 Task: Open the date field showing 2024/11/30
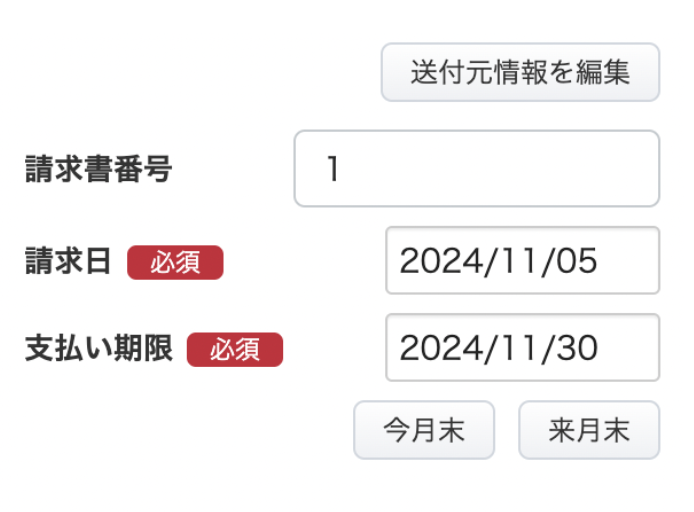click(x=522, y=348)
